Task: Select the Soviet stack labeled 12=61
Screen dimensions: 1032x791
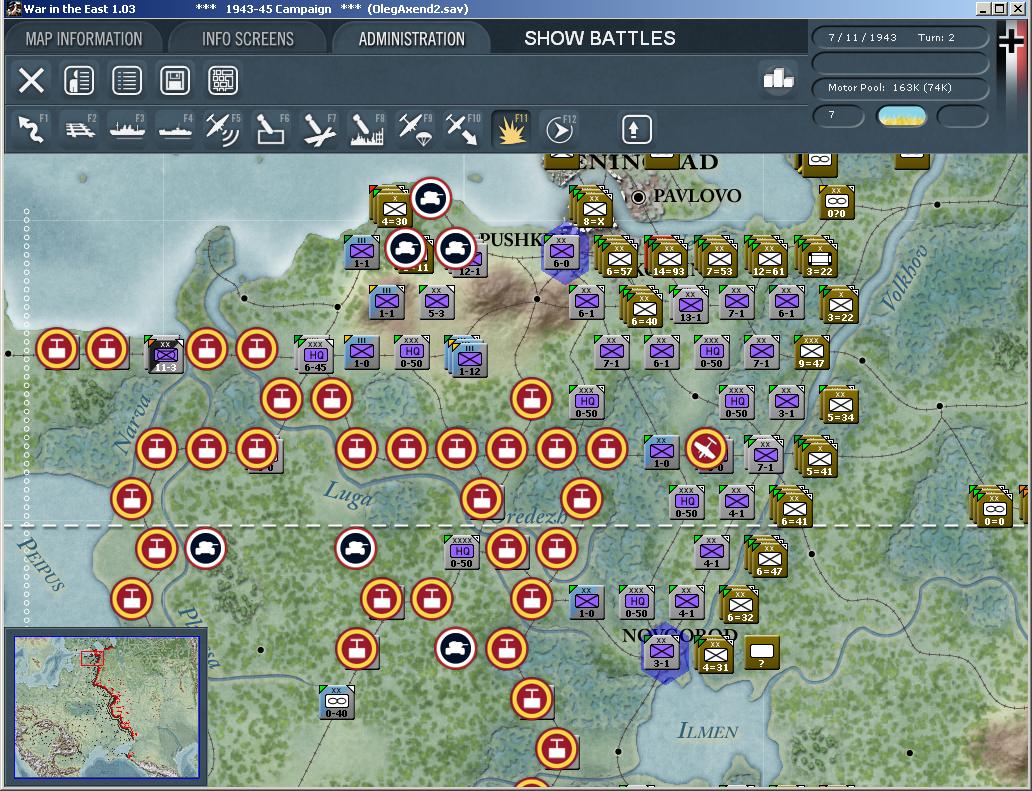Action: [767, 257]
